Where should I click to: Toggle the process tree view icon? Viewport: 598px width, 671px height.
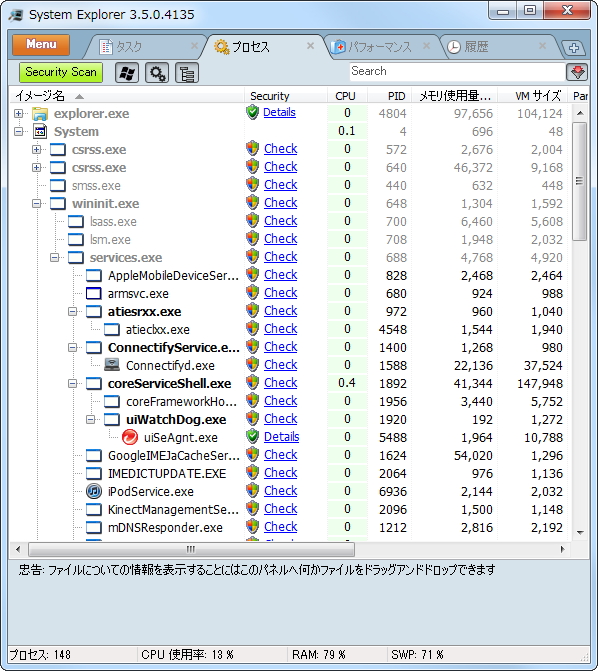click(x=187, y=73)
